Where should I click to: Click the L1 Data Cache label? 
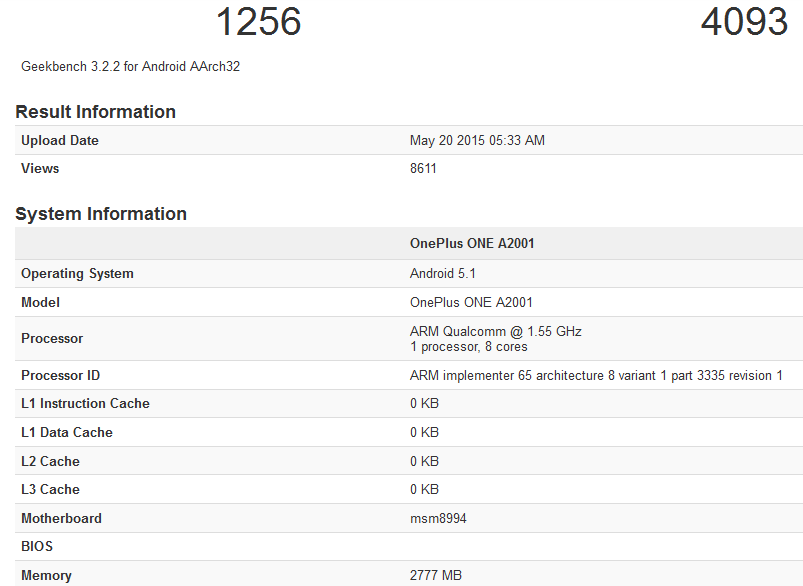click(x=67, y=432)
